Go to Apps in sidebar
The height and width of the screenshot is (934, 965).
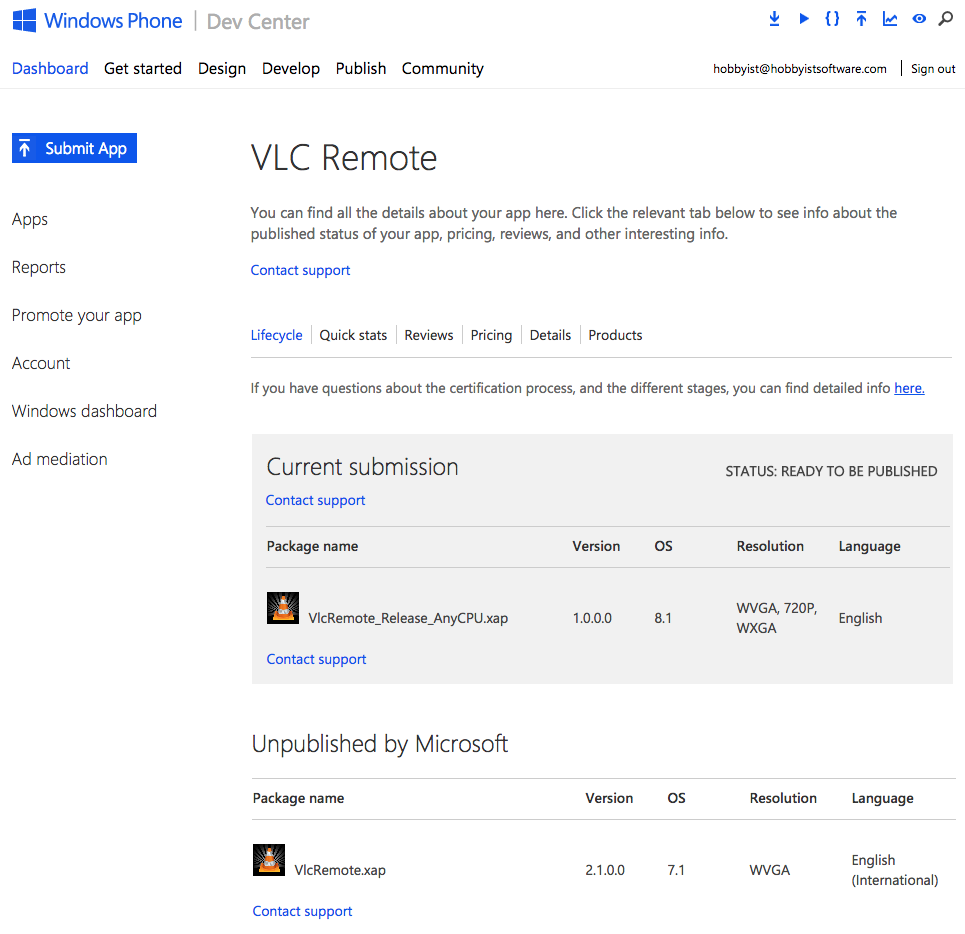coord(30,220)
